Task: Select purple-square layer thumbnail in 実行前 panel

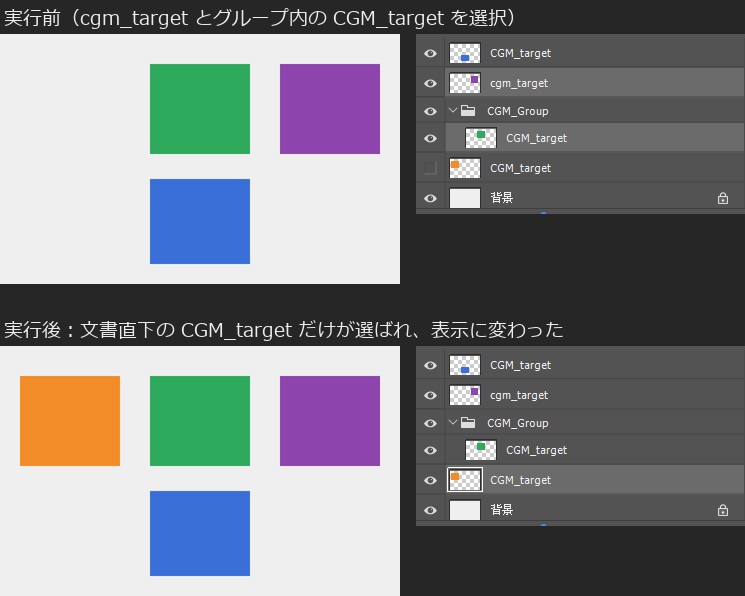Action: click(465, 83)
